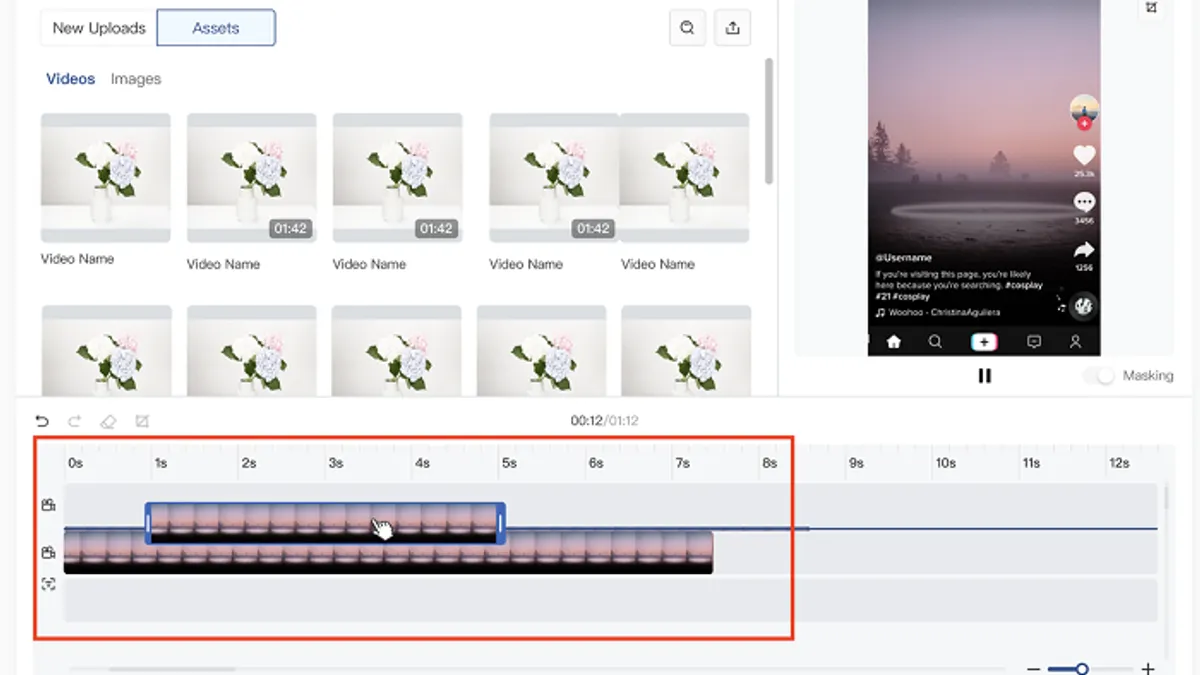The height and width of the screenshot is (675, 1200).
Task: Tap the magnifier icon in the preview's bottom bar
Action: click(x=935, y=342)
